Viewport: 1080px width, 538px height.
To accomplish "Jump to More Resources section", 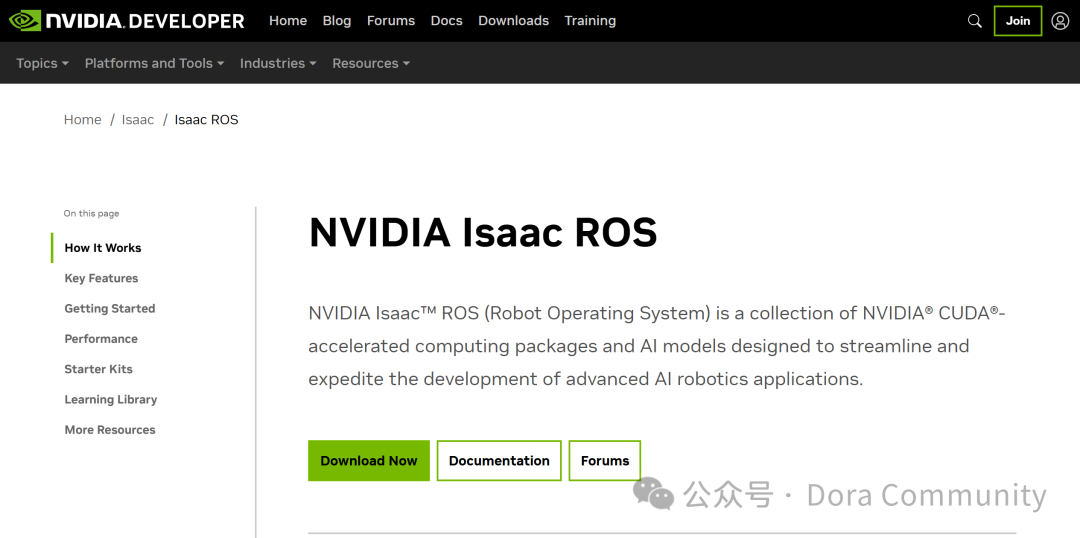I will (110, 430).
